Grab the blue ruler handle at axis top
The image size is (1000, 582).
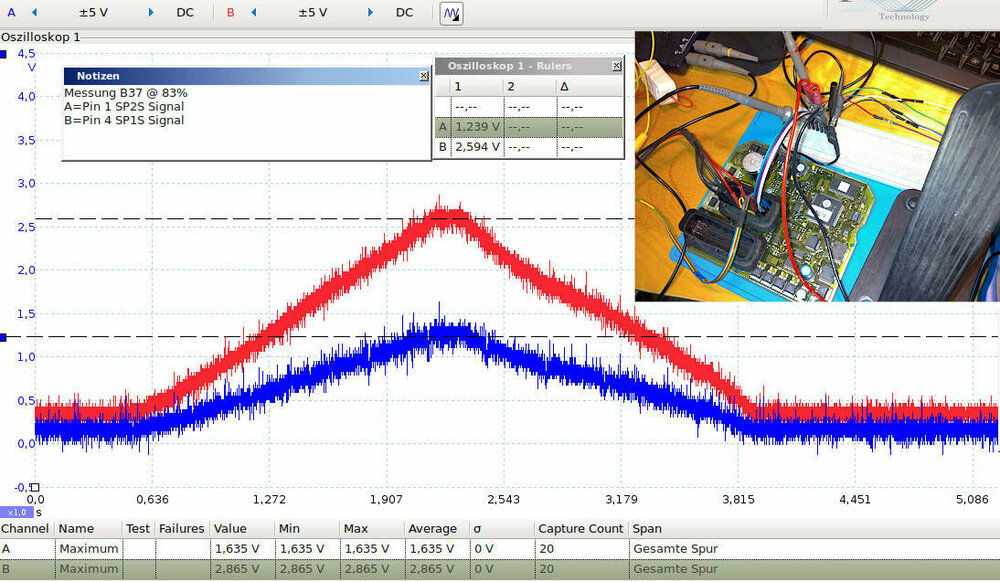(5, 55)
